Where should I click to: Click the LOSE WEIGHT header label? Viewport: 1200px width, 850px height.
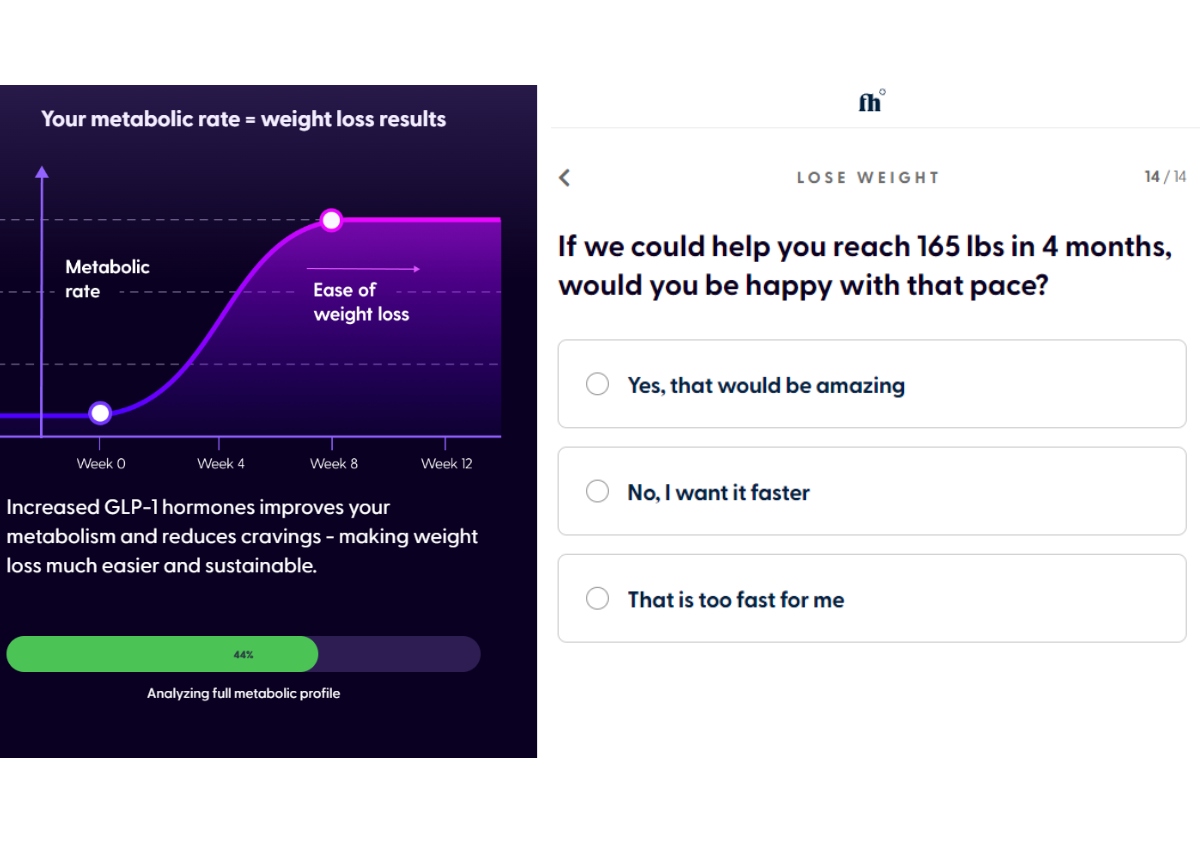pyautogui.click(x=867, y=177)
